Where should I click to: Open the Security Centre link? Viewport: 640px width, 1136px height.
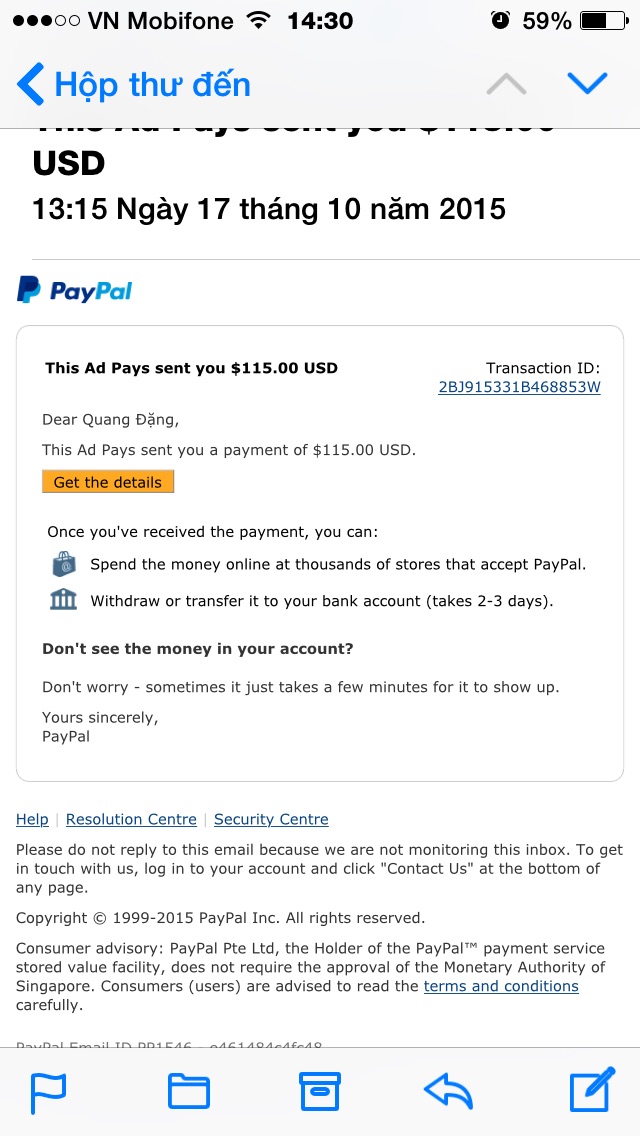(x=271, y=819)
